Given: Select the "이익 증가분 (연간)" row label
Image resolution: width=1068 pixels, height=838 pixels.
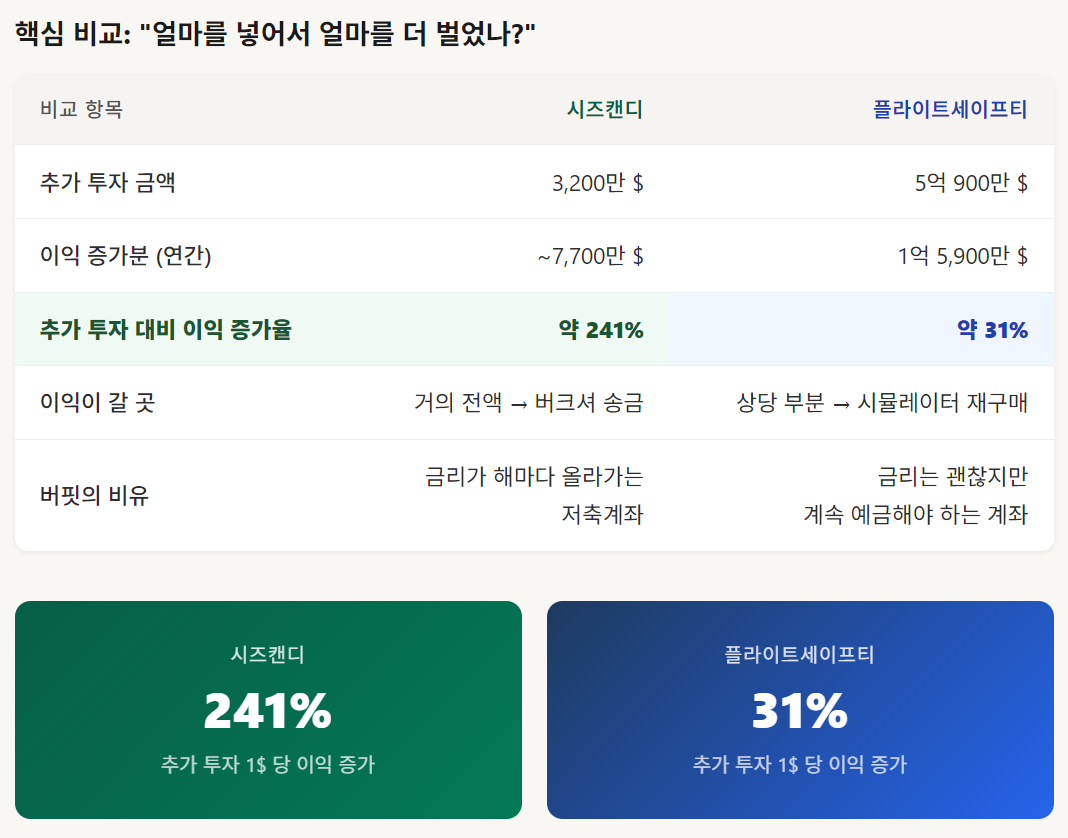Looking at the screenshot, I should (x=125, y=256).
